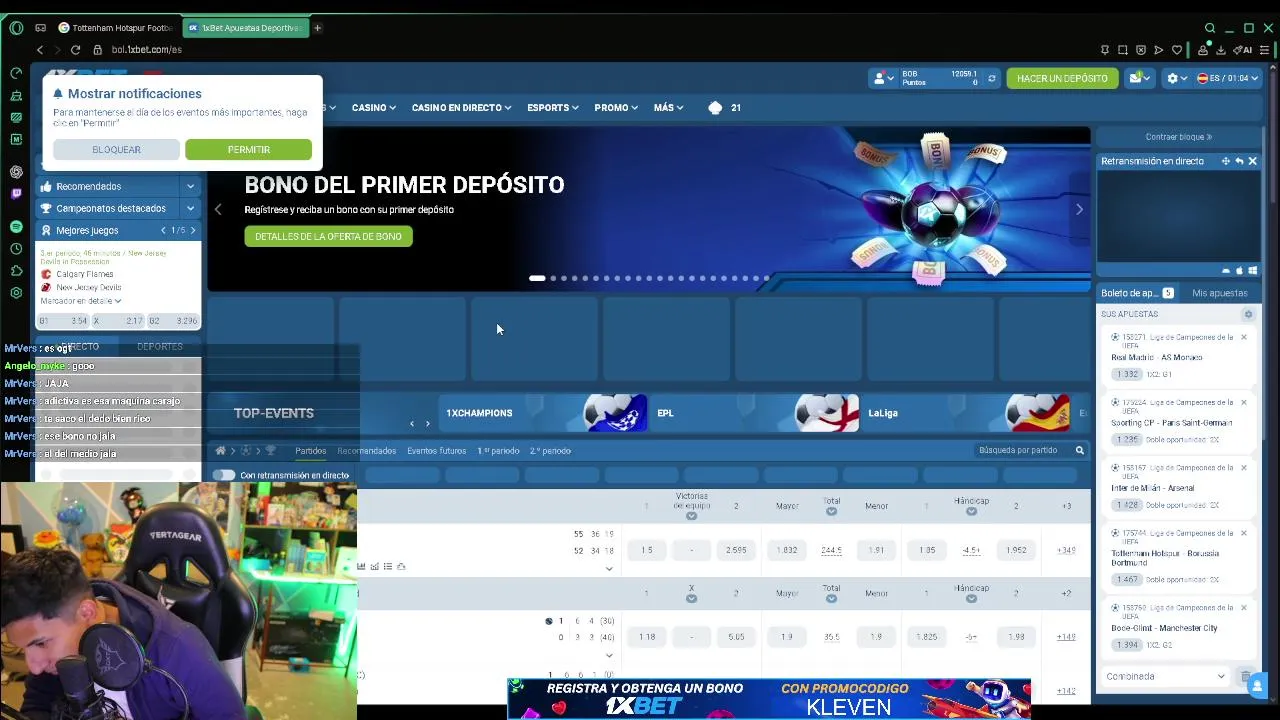The width and height of the screenshot is (1280, 720).
Task: Open the account profile dropdown
Action: (x=884, y=78)
